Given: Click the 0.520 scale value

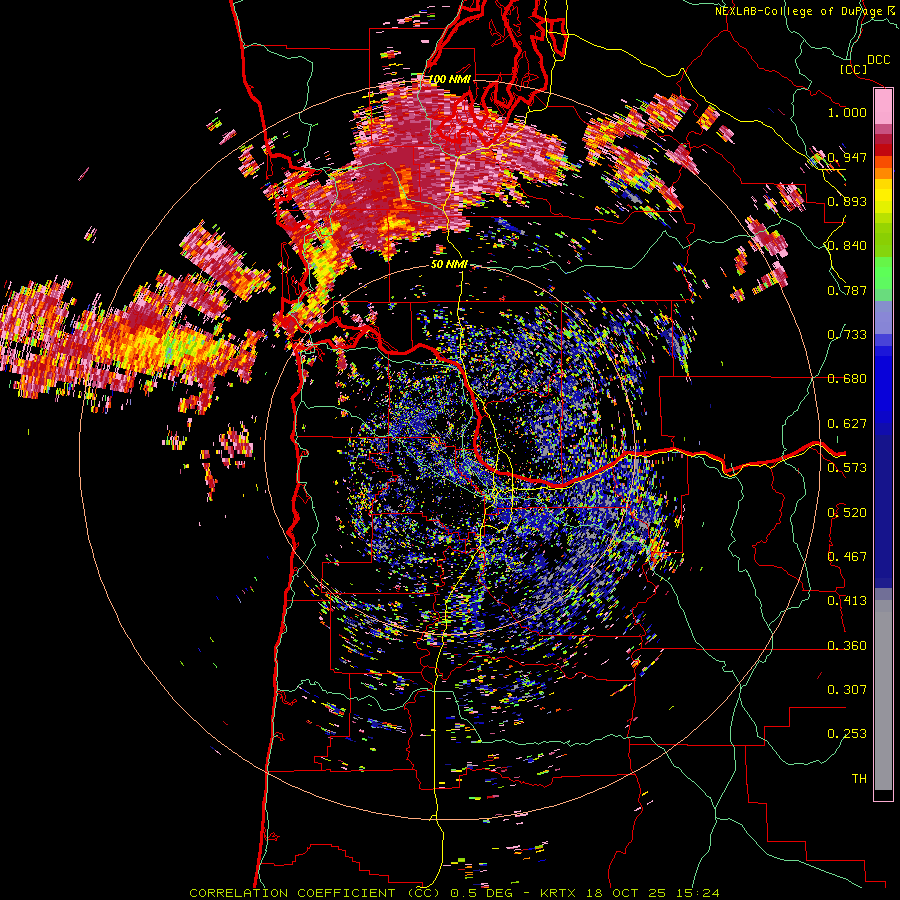Looking at the screenshot, I should click(x=847, y=513).
